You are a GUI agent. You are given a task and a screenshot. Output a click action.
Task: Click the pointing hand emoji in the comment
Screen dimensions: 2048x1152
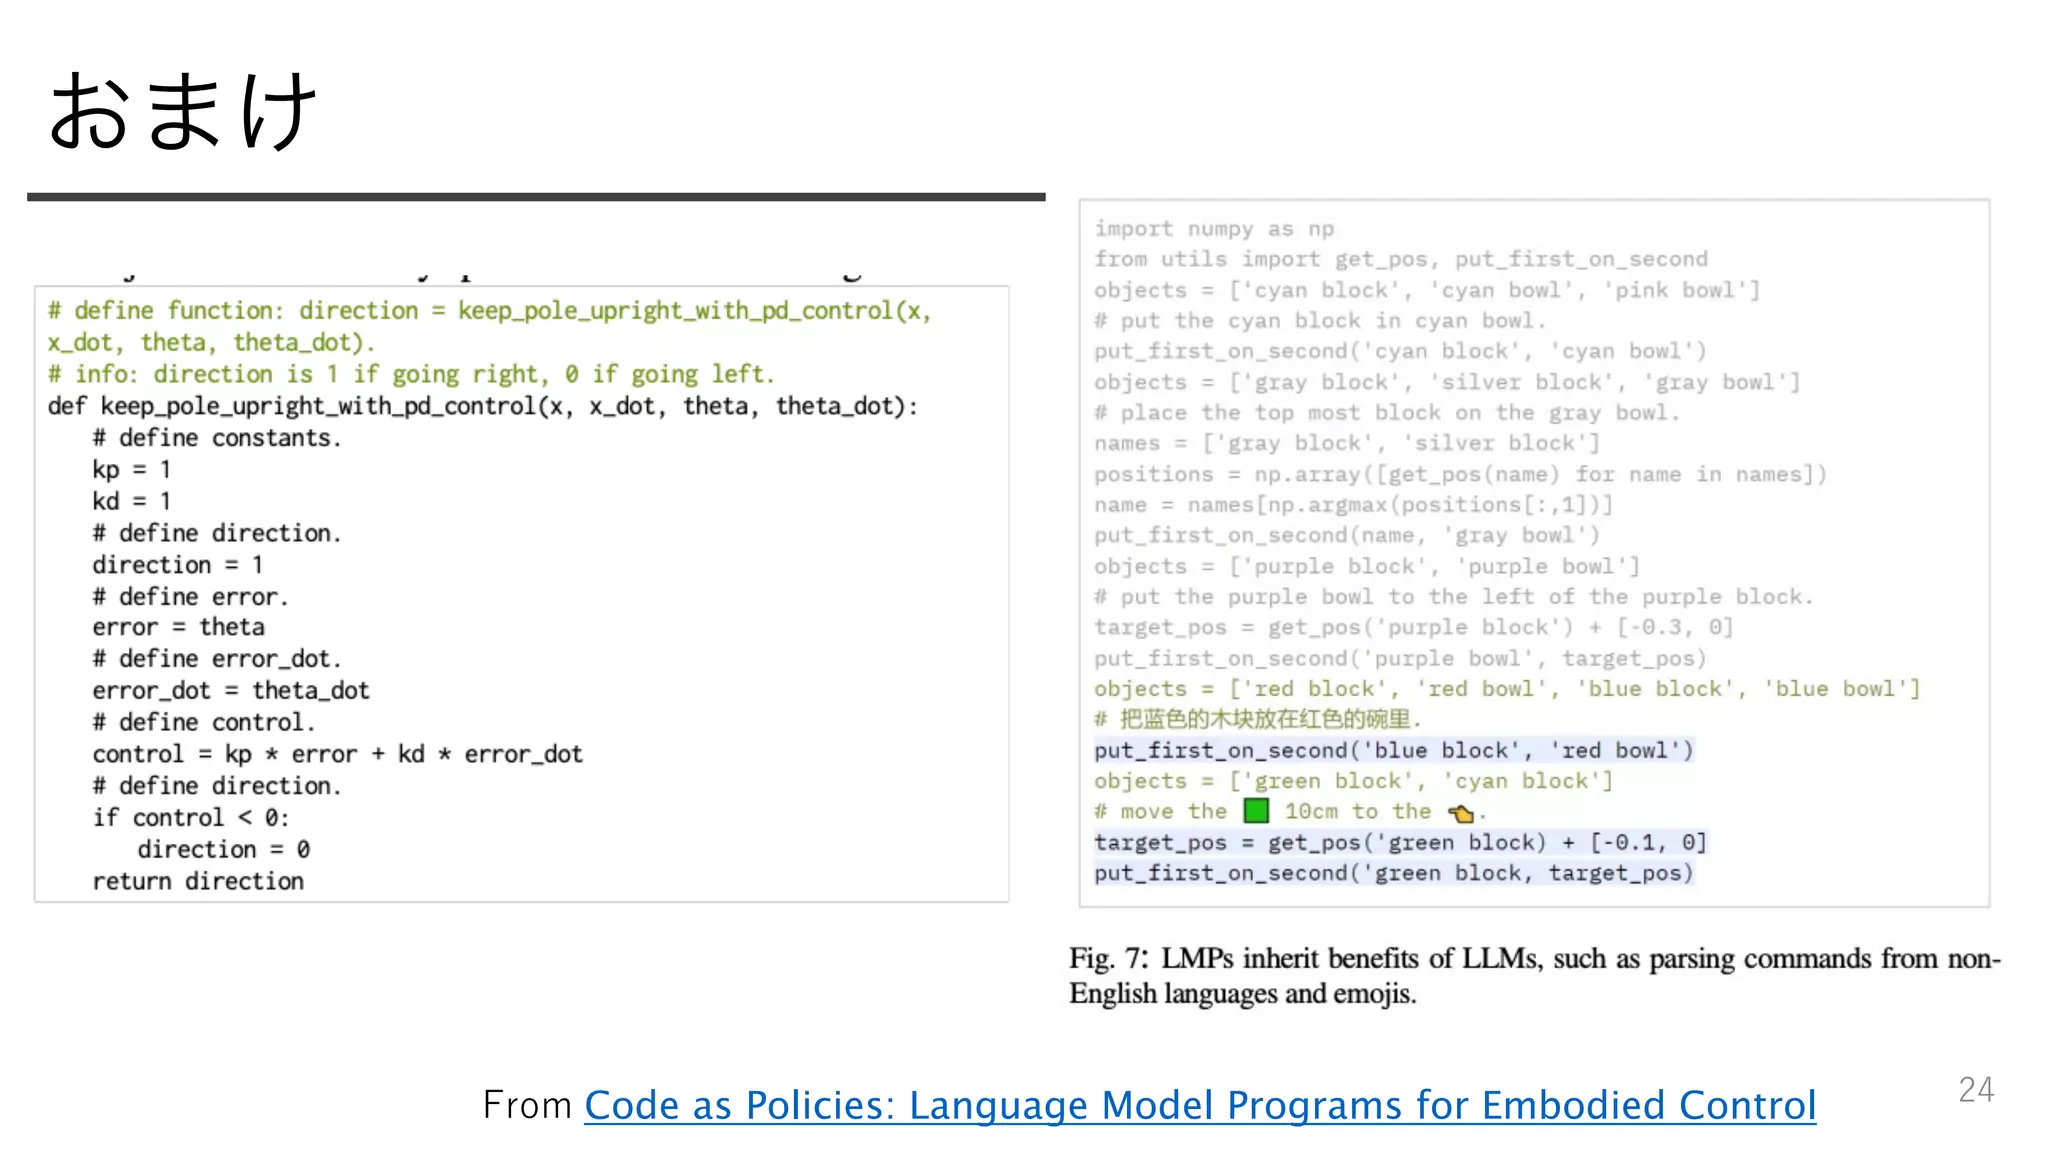coord(1461,813)
